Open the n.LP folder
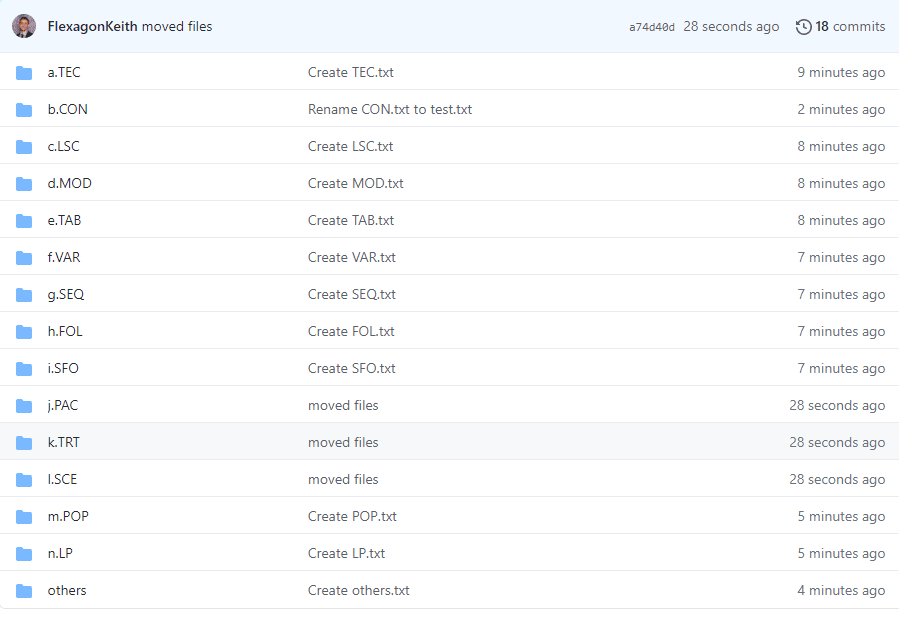This screenshot has width=899, height=619. click(60, 553)
